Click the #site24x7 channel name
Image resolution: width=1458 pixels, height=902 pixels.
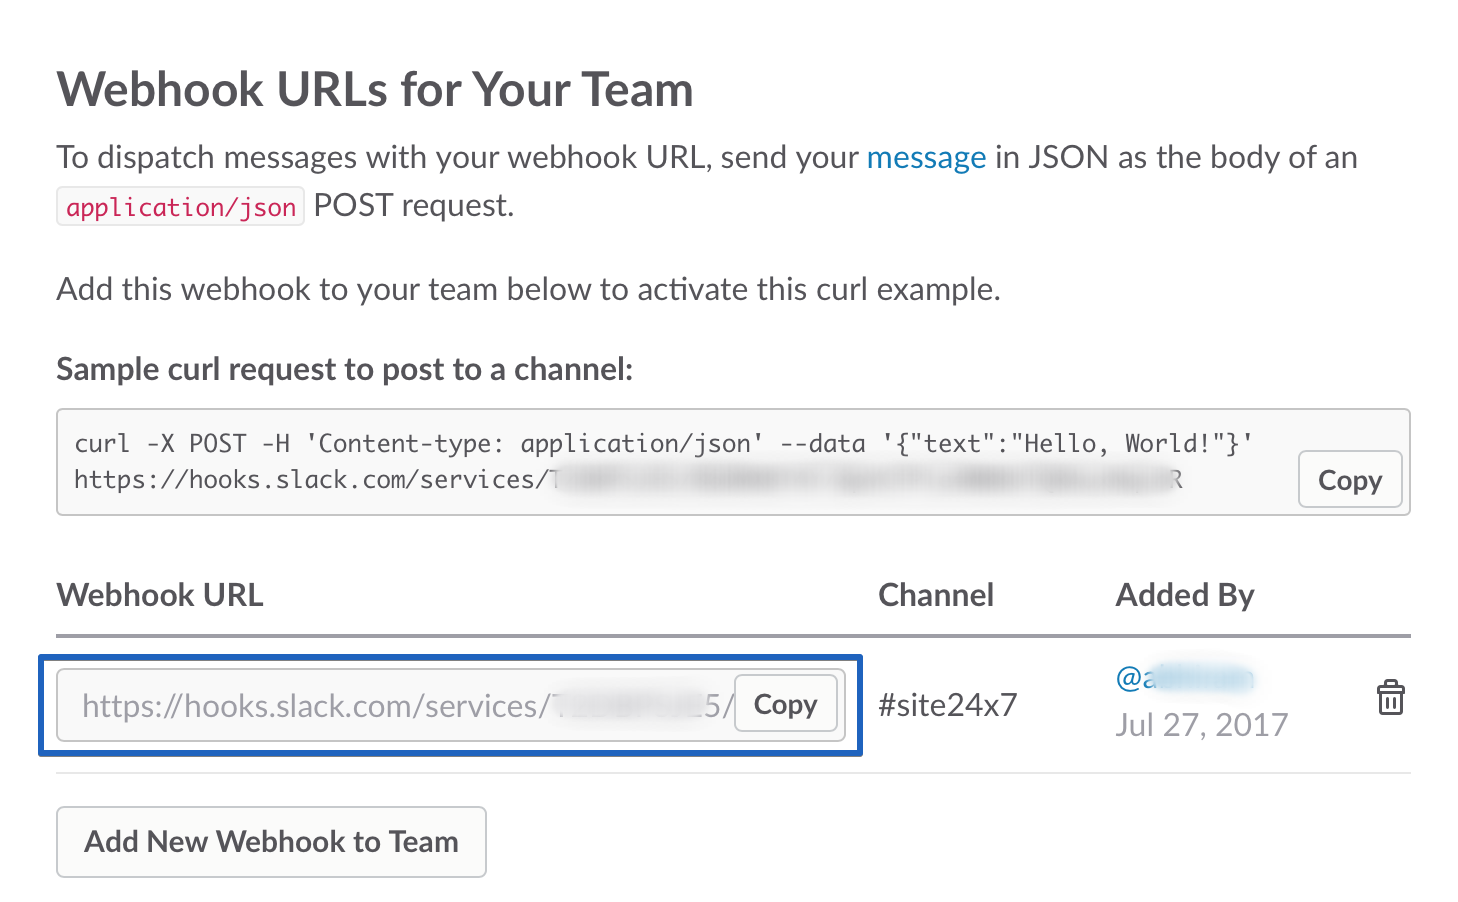[947, 705]
